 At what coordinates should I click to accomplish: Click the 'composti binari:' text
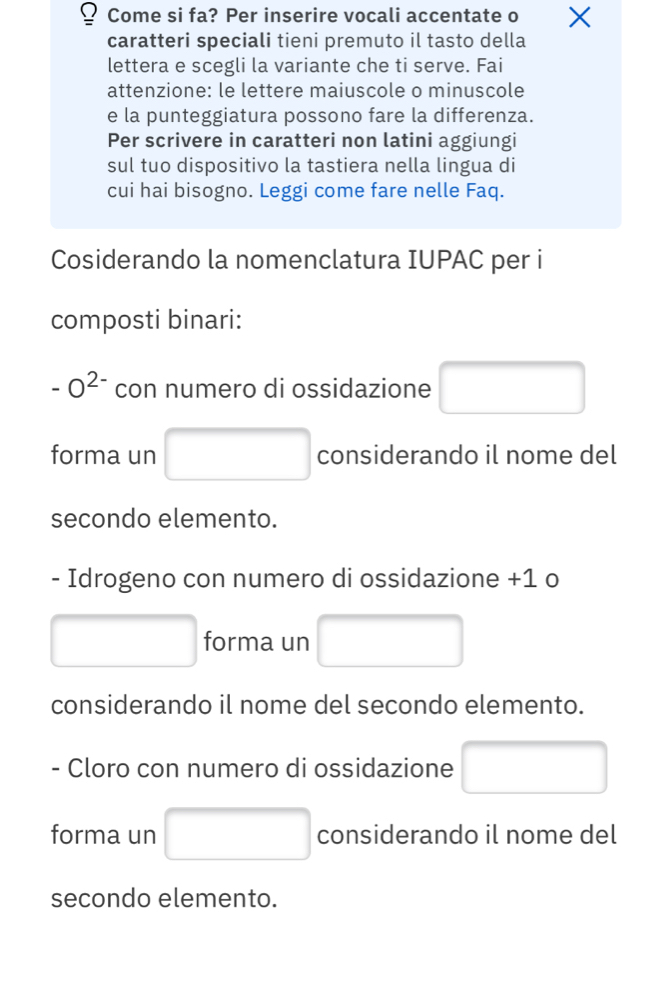click(x=147, y=320)
